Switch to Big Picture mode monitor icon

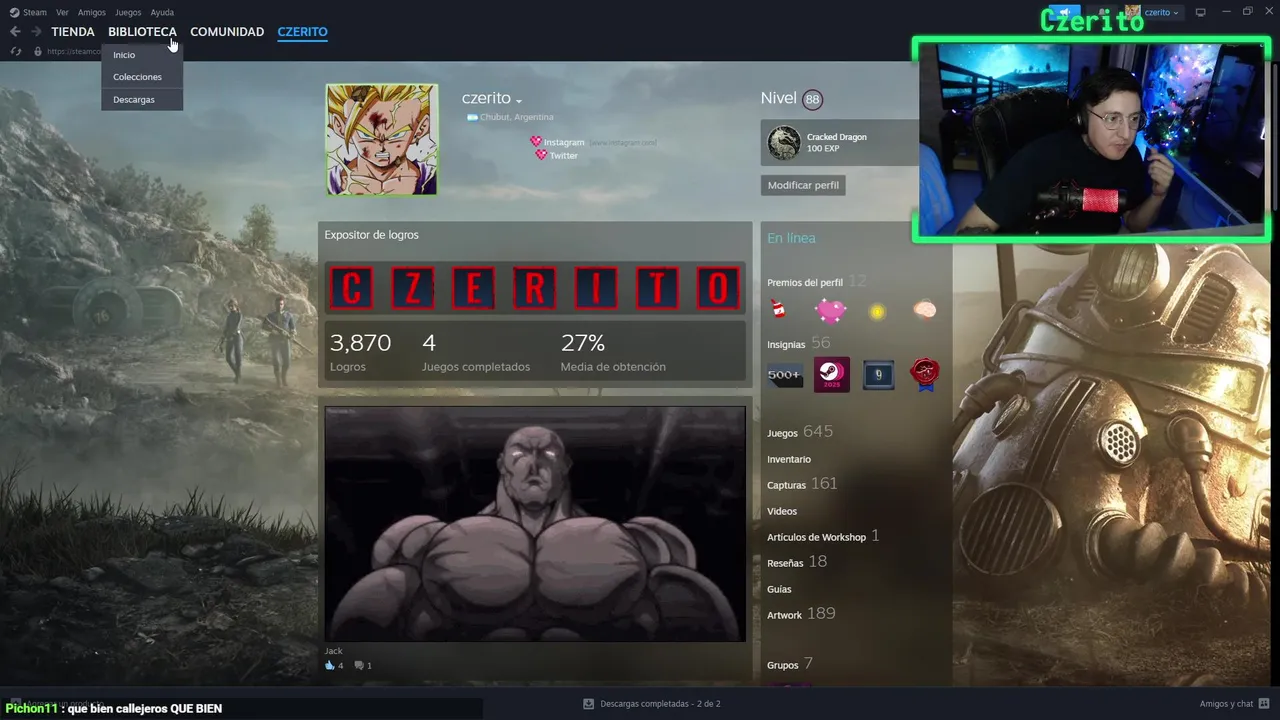[x=1201, y=12]
